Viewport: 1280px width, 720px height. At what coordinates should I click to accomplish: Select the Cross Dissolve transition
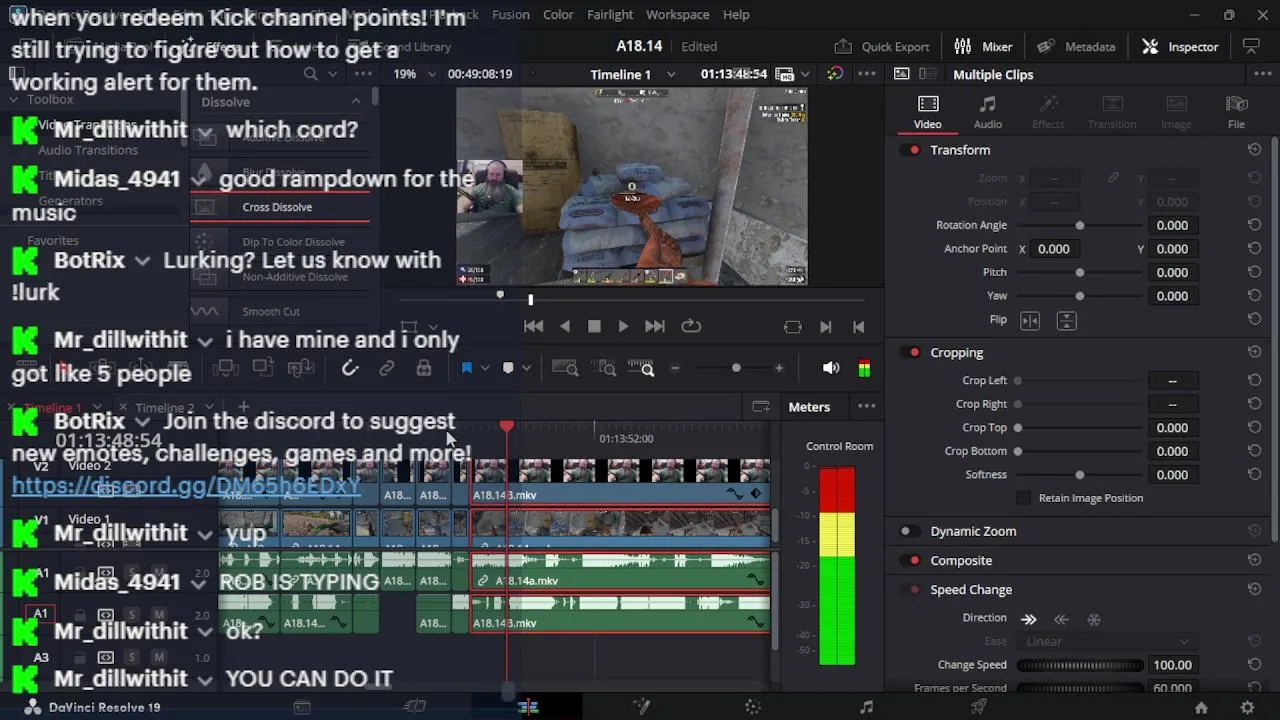coord(280,208)
